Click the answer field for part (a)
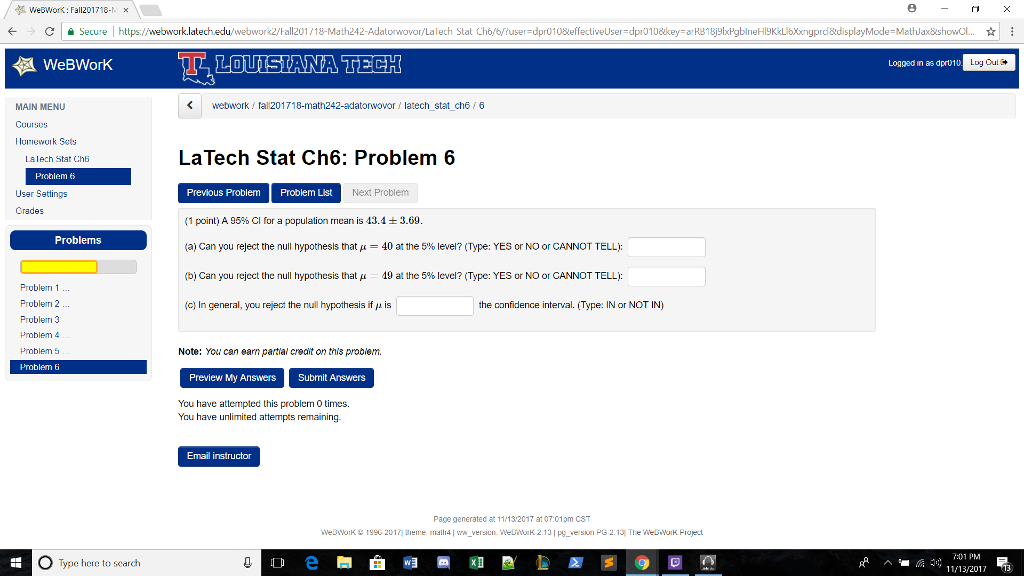1024x576 pixels. coord(668,246)
